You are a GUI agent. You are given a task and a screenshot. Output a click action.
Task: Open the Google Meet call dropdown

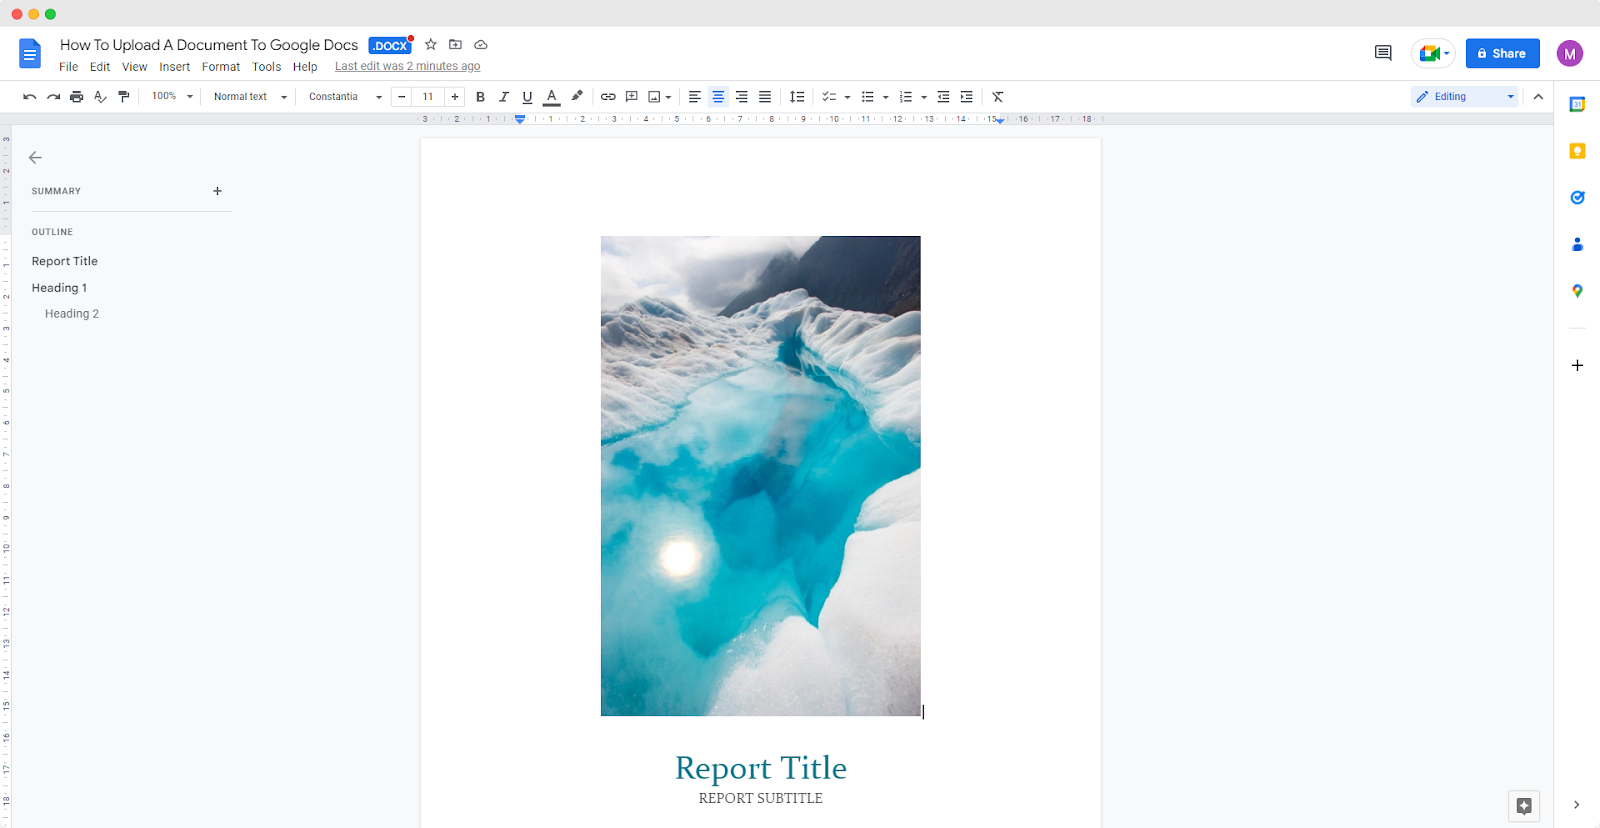click(x=1433, y=53)
